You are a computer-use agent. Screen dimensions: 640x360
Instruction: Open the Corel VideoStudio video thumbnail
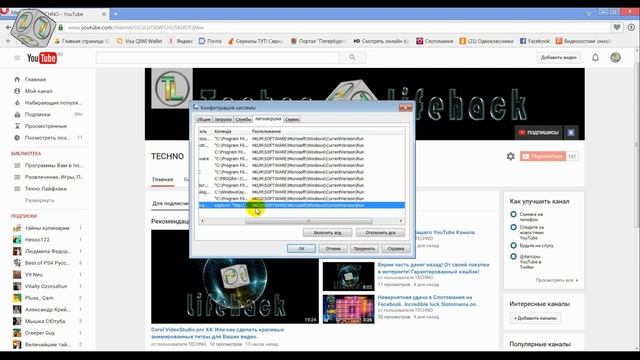coord(235,277)
